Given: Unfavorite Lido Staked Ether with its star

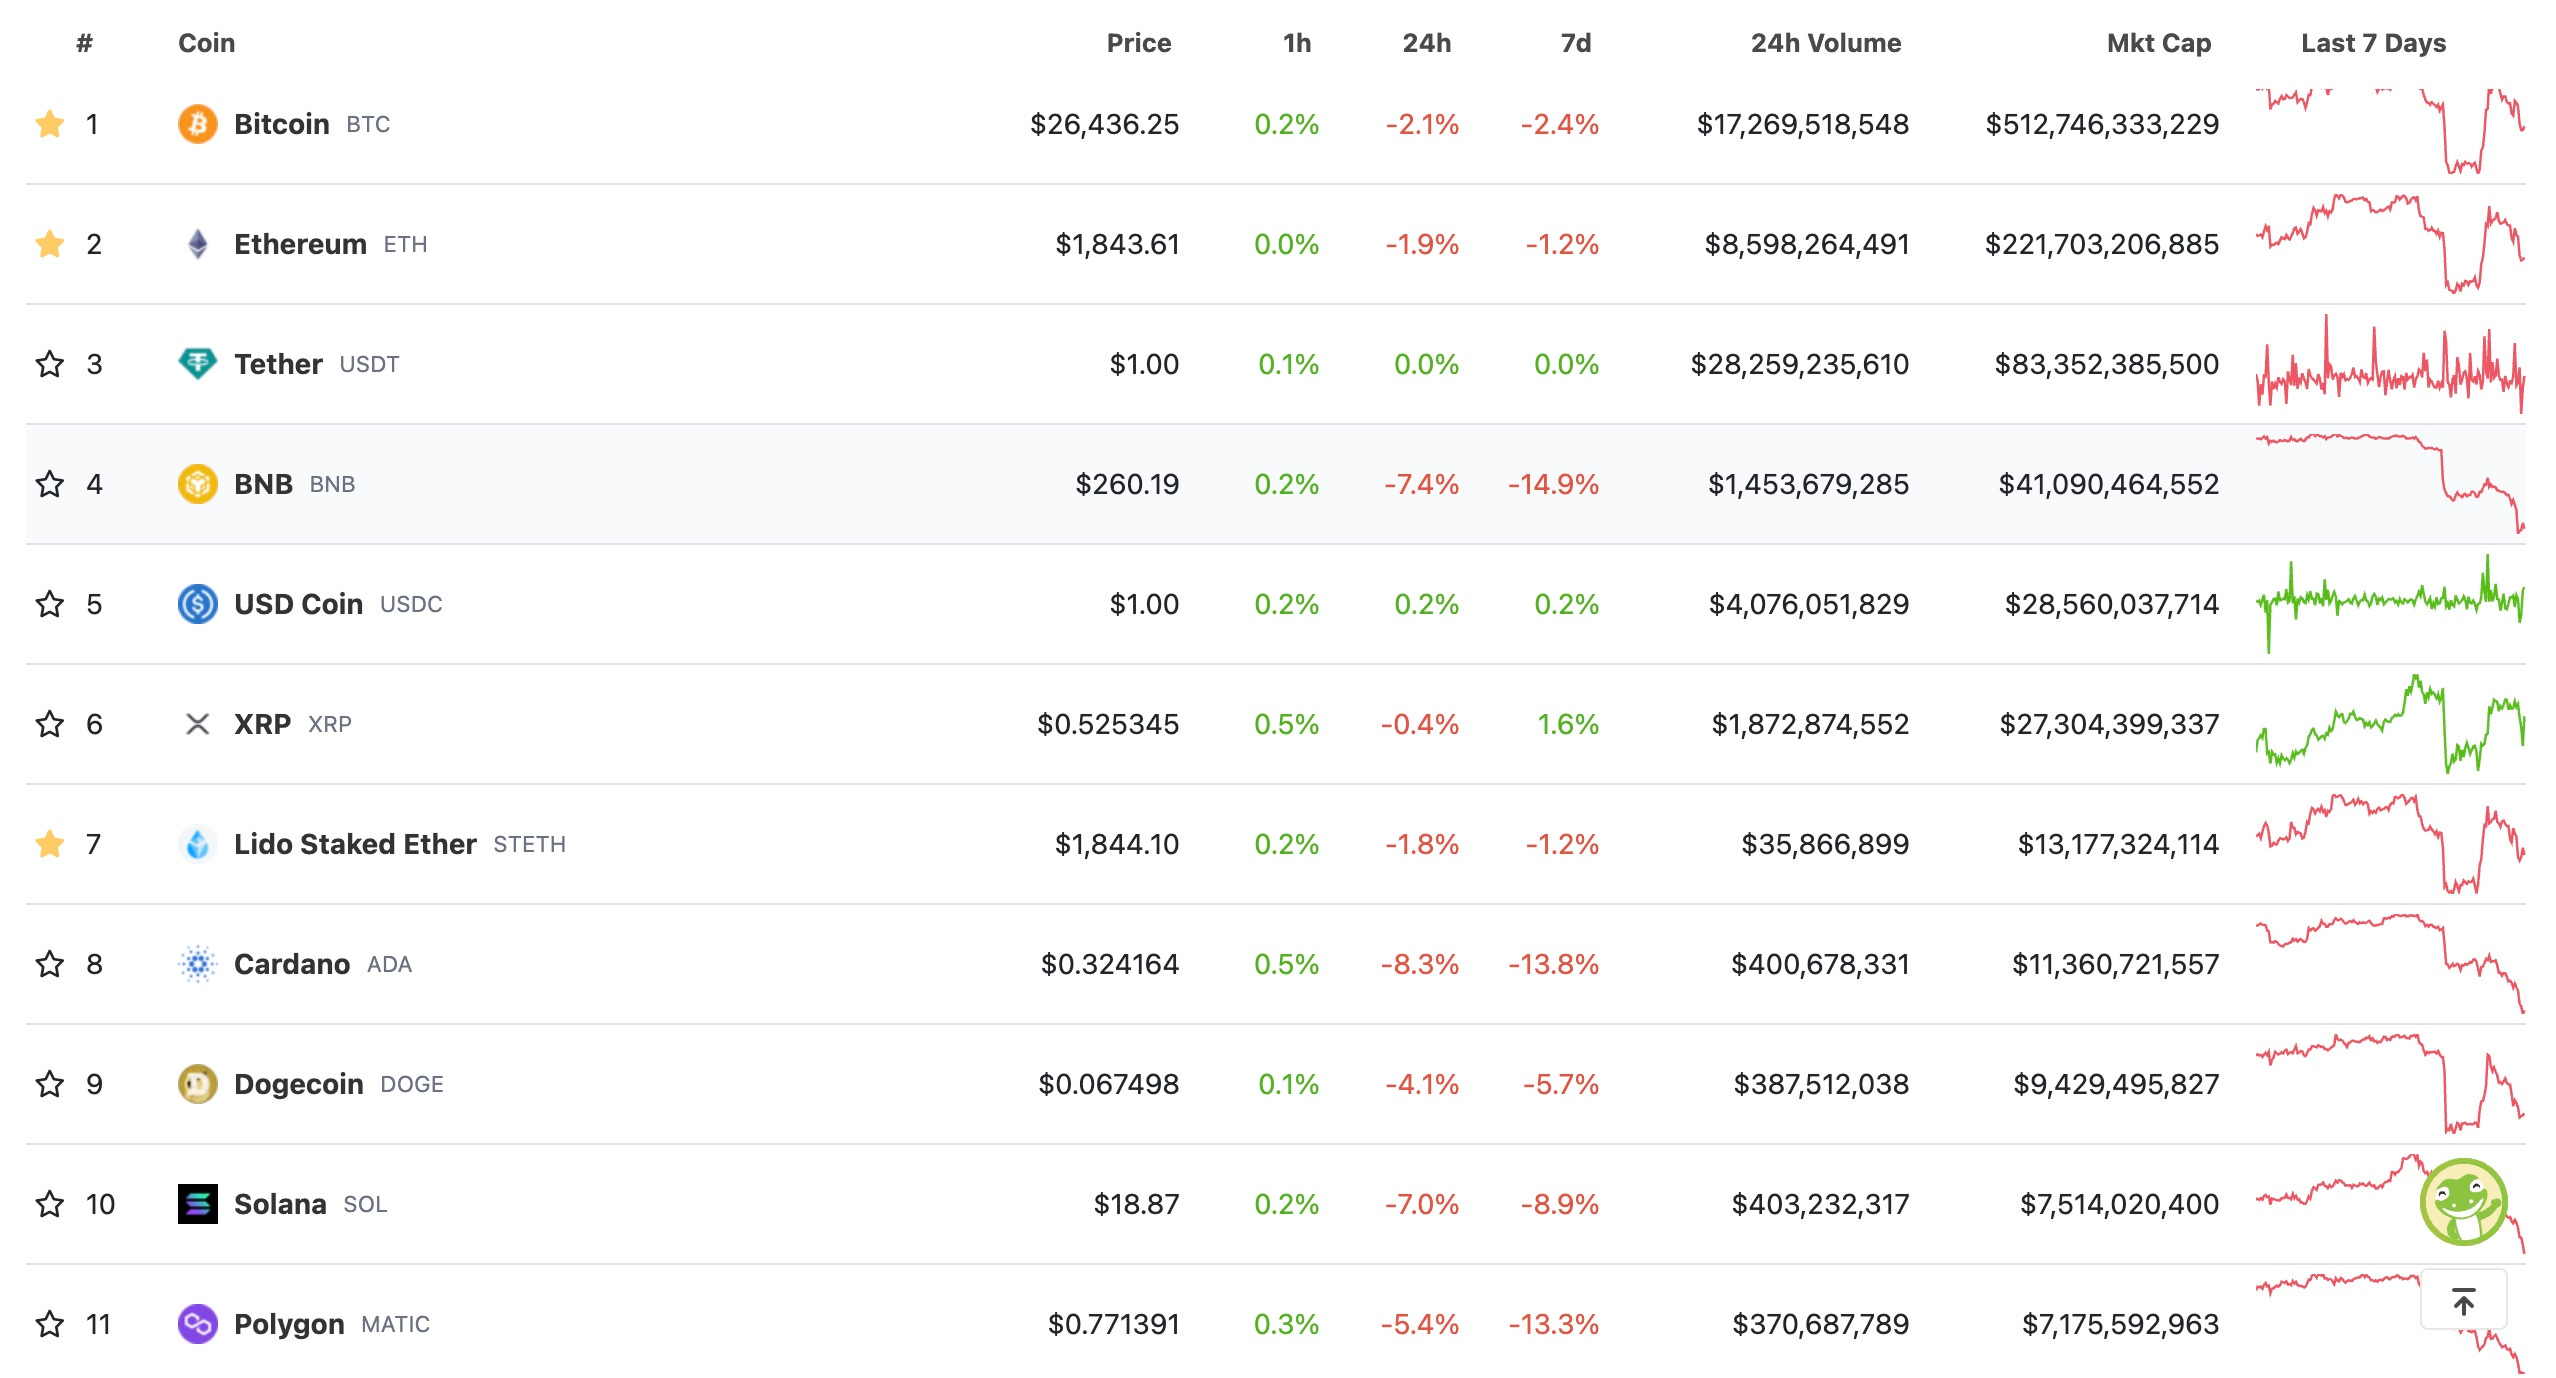Looking at the screenshot, I should 50,844.
